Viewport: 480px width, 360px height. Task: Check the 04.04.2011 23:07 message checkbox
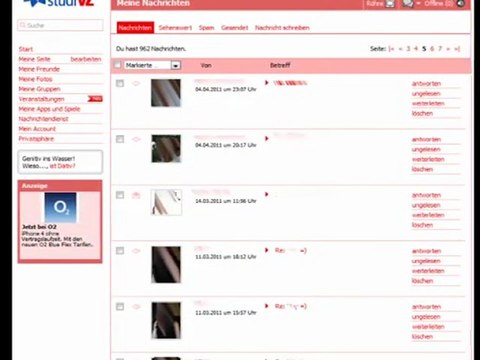(x=120, y=83)
